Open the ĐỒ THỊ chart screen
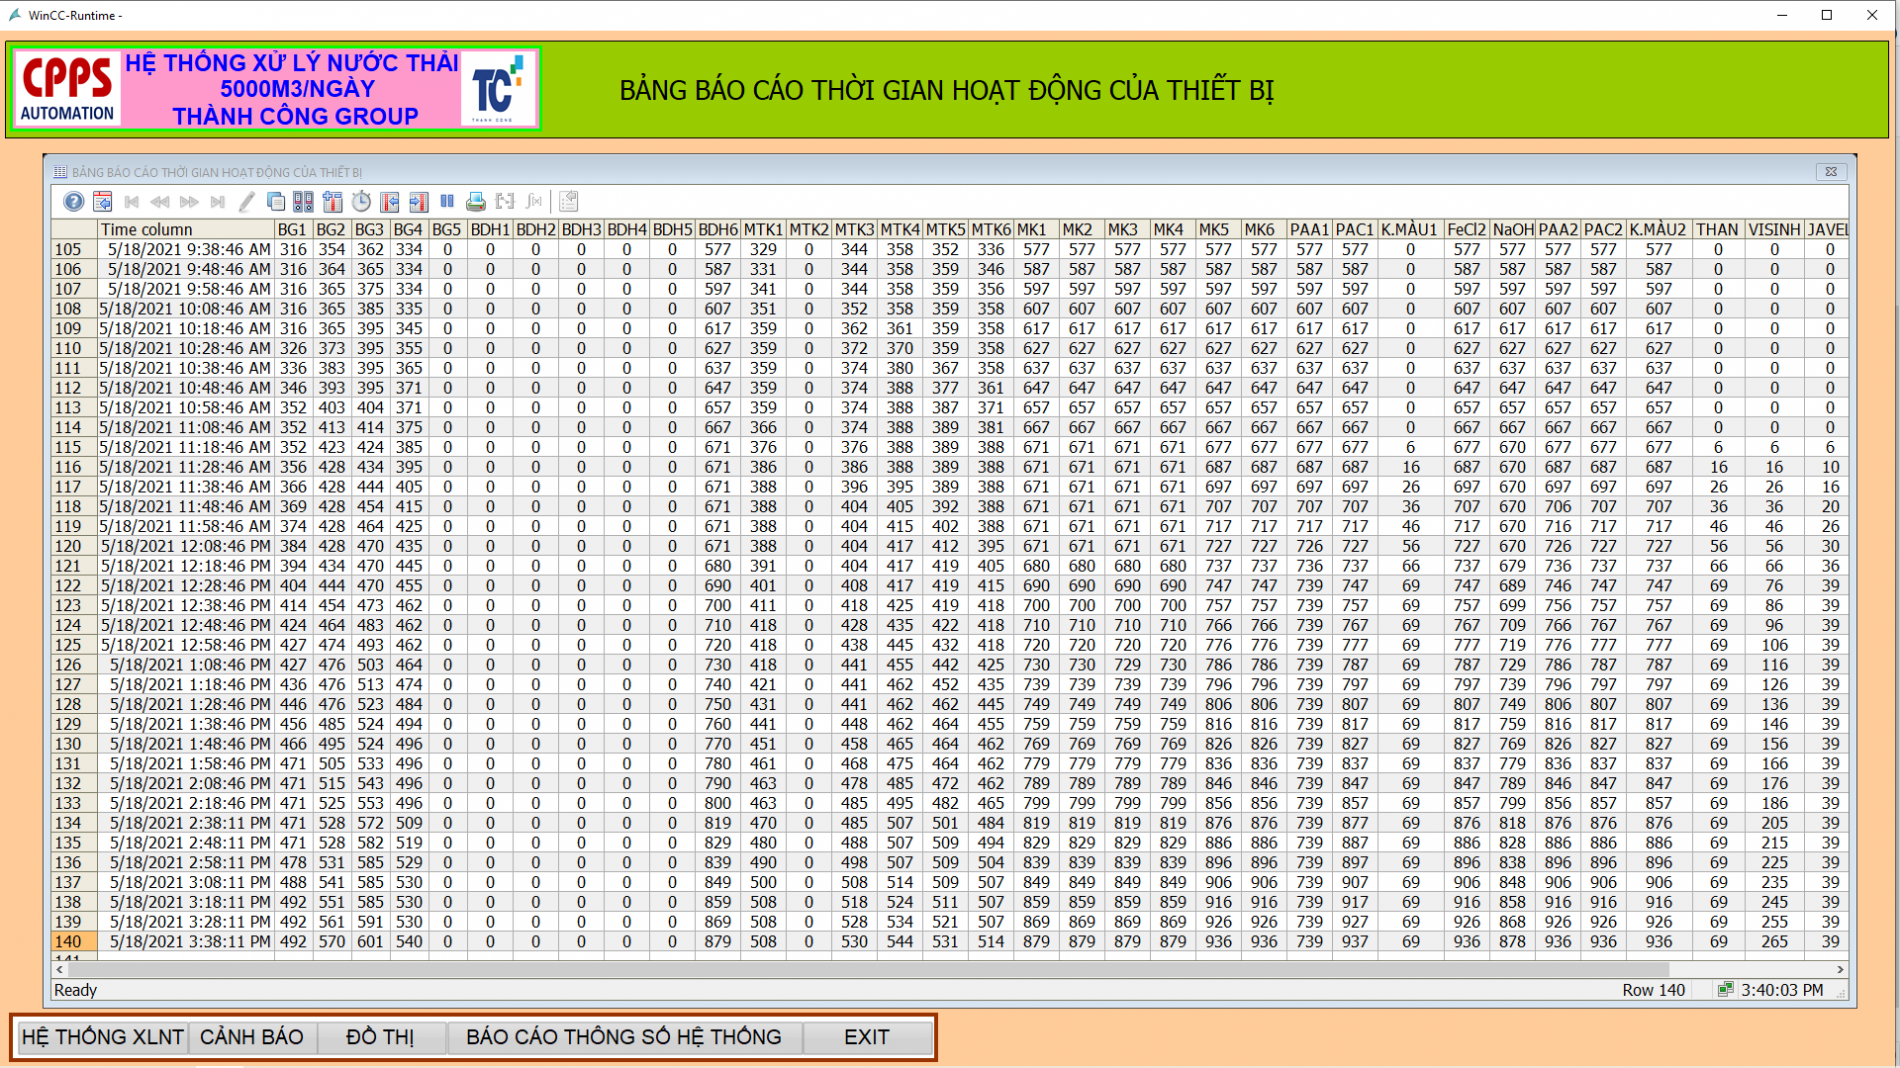This screenshot has height=1068, width=1900. tap(380, 1037)
